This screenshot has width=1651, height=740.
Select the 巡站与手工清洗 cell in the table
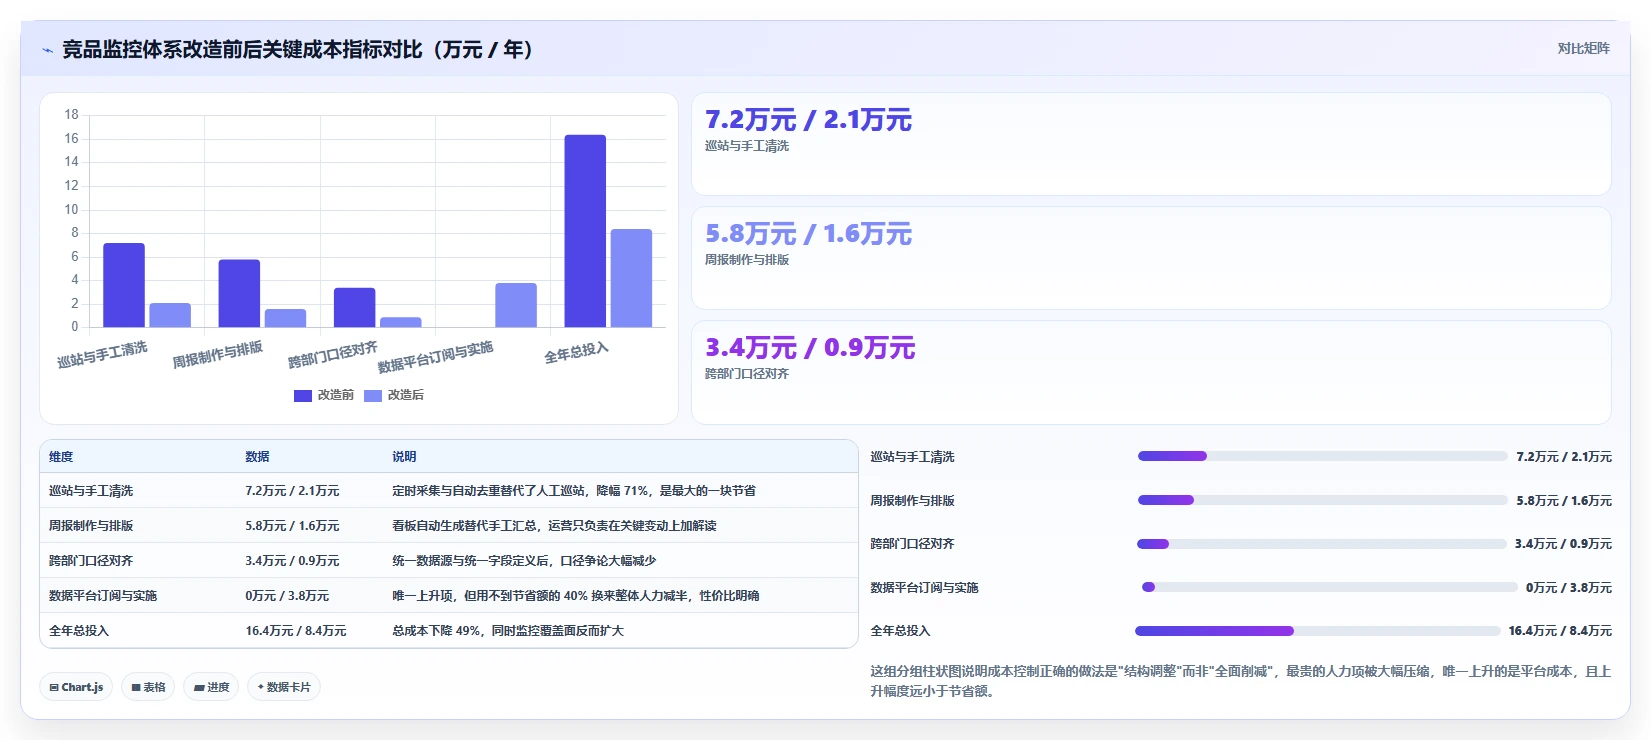(91, 491)
